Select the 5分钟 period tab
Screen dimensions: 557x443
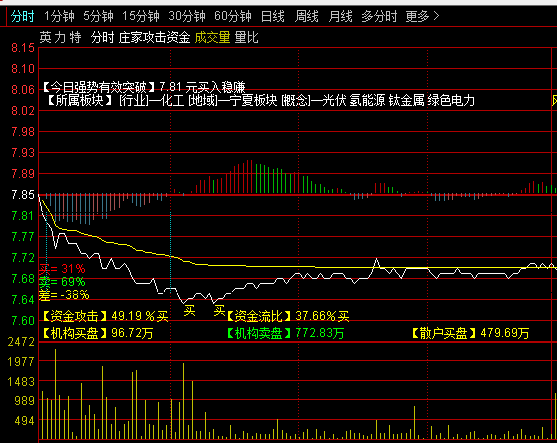pos(98,16)
